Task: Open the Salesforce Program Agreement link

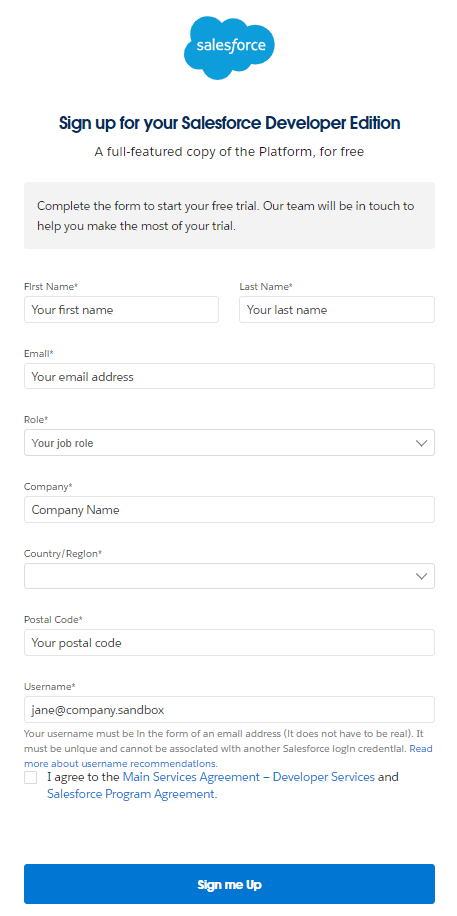Action: [x=130, y=794]
